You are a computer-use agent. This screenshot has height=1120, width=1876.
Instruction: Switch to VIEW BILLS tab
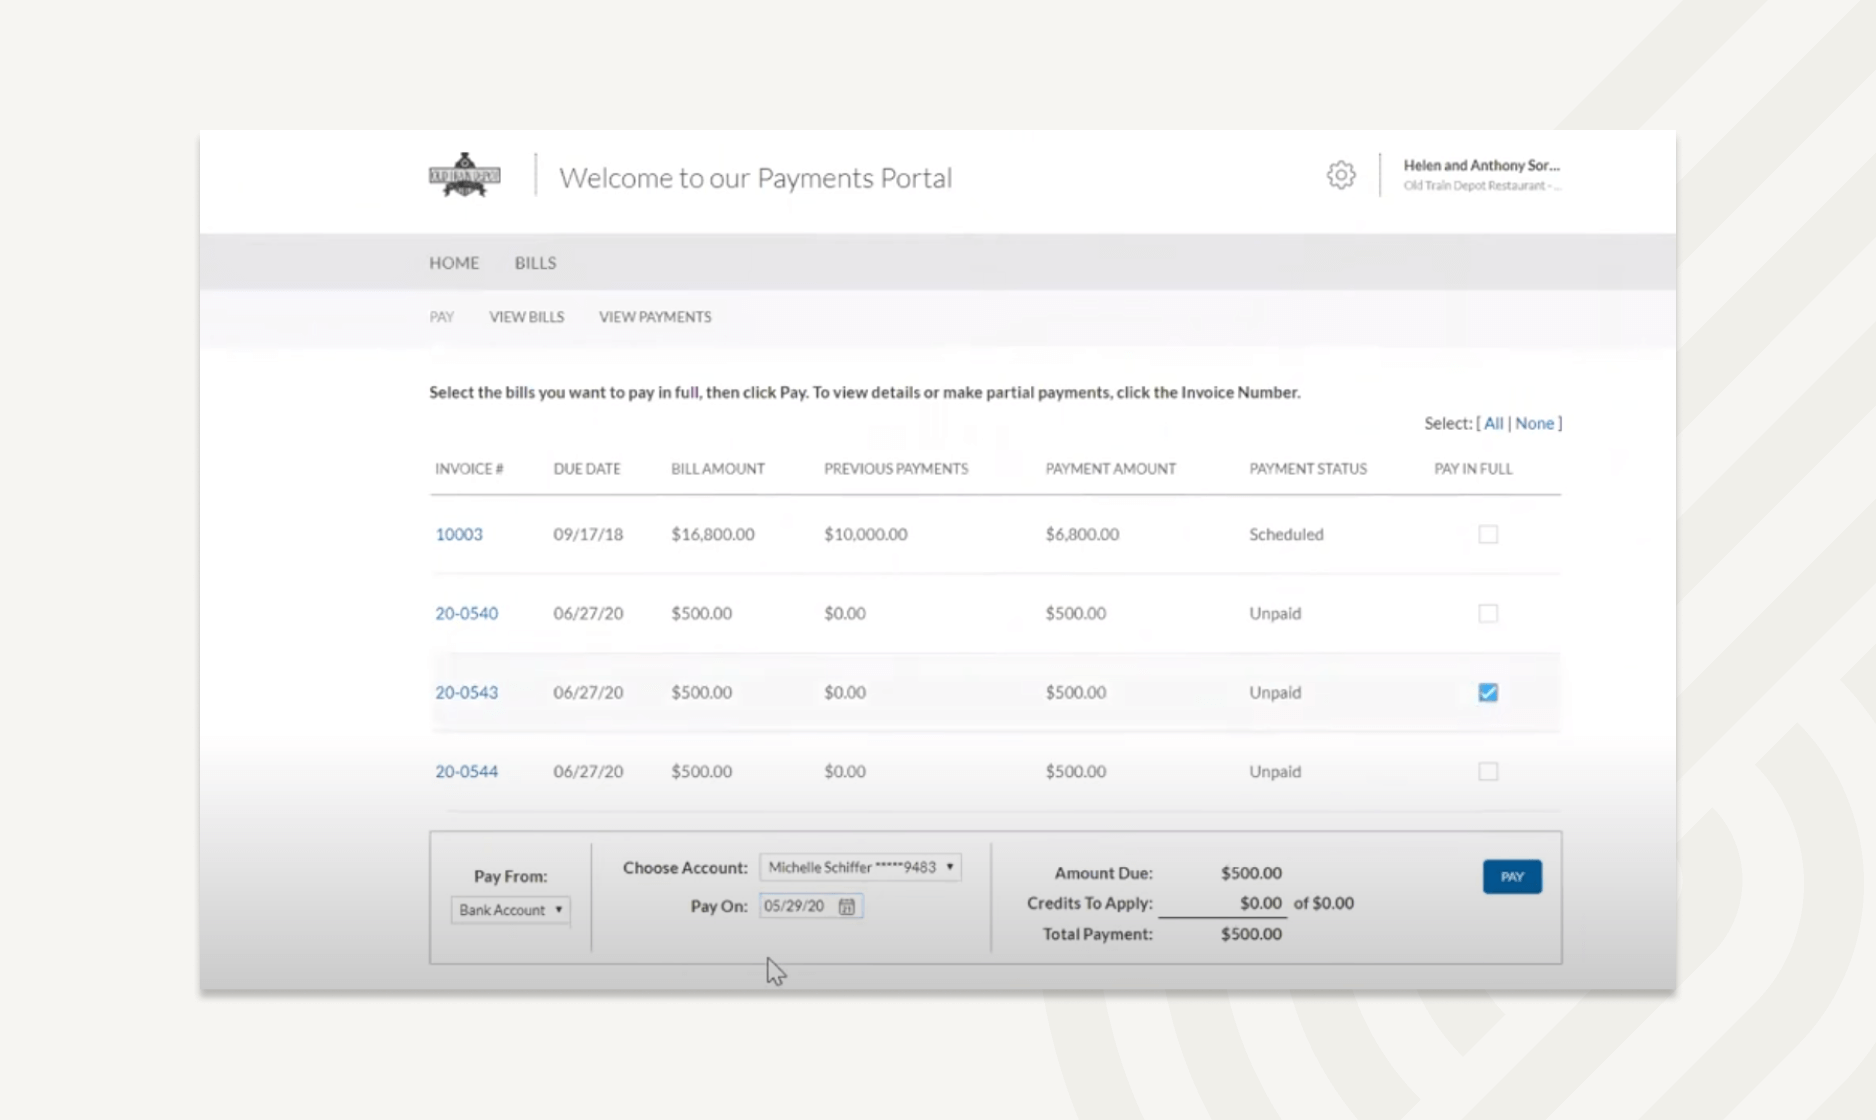point(526,317)
